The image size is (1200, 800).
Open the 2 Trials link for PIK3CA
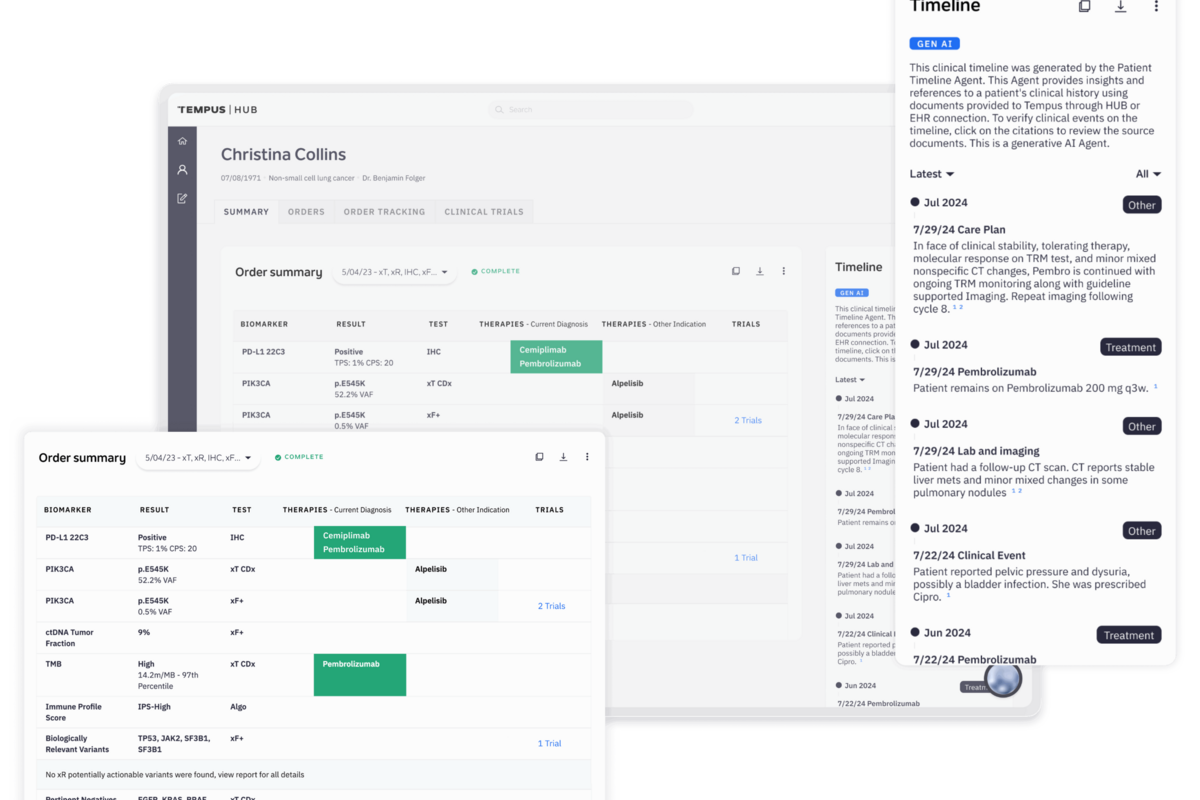click(x=549, y=605)
